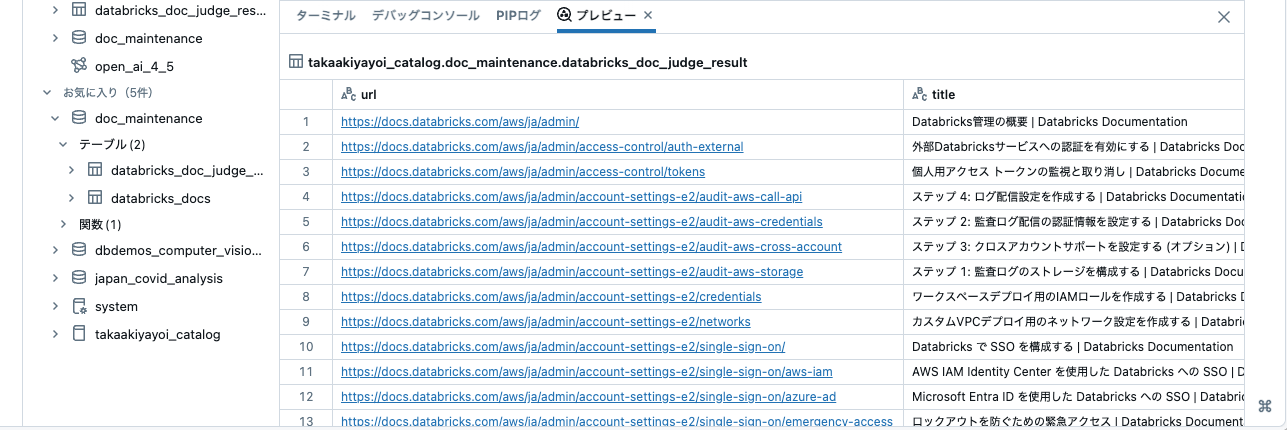Click the dbdemos_computer_visio... schema icon
The width and height of the screenshot is (1287, 430).
(79, 250)
